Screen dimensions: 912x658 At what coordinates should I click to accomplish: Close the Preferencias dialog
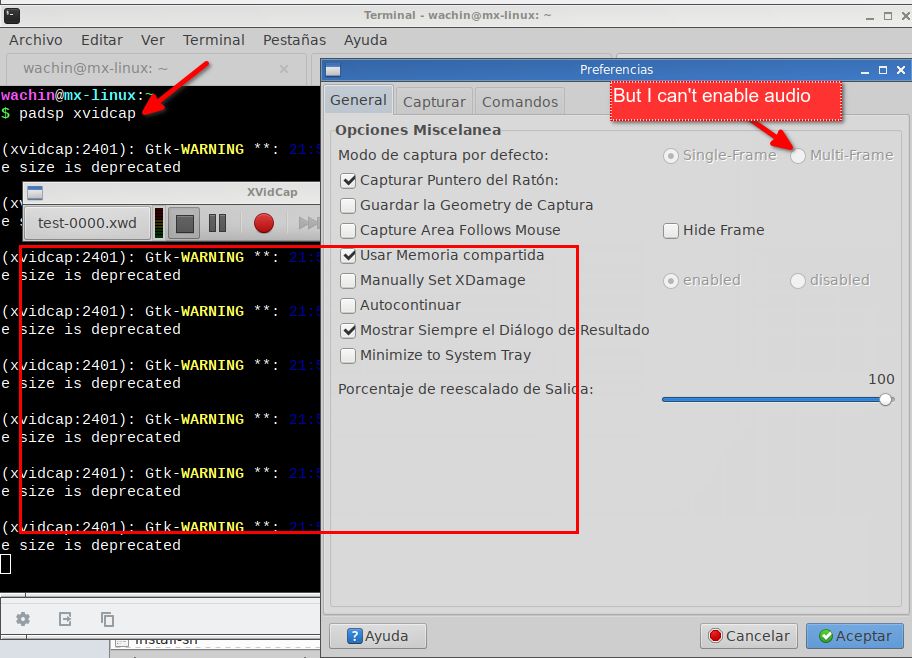pos(901,70)
